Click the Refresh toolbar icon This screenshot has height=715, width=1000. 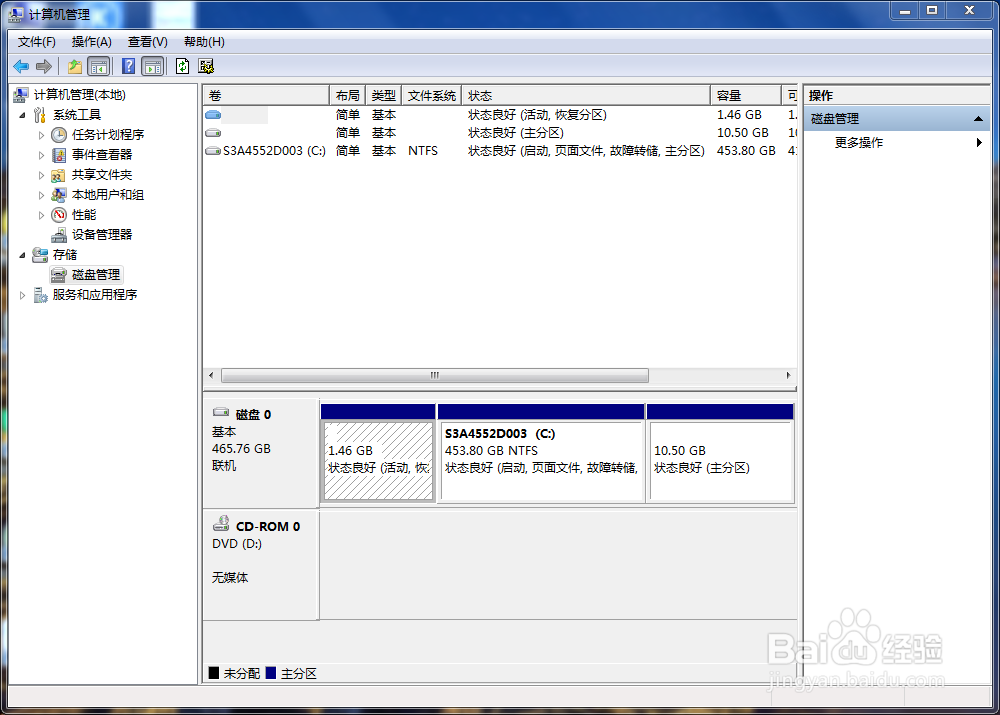[x=182, y=66]
